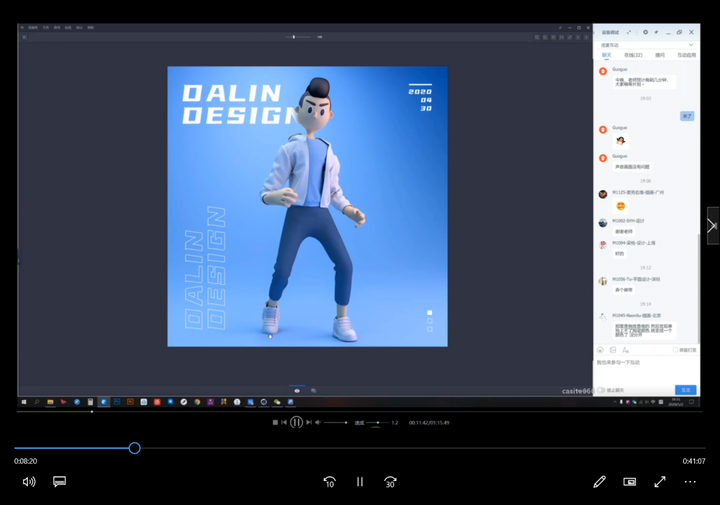Open the calculator from the taskbar
This screenshot has height=505, width=720.
90,402
